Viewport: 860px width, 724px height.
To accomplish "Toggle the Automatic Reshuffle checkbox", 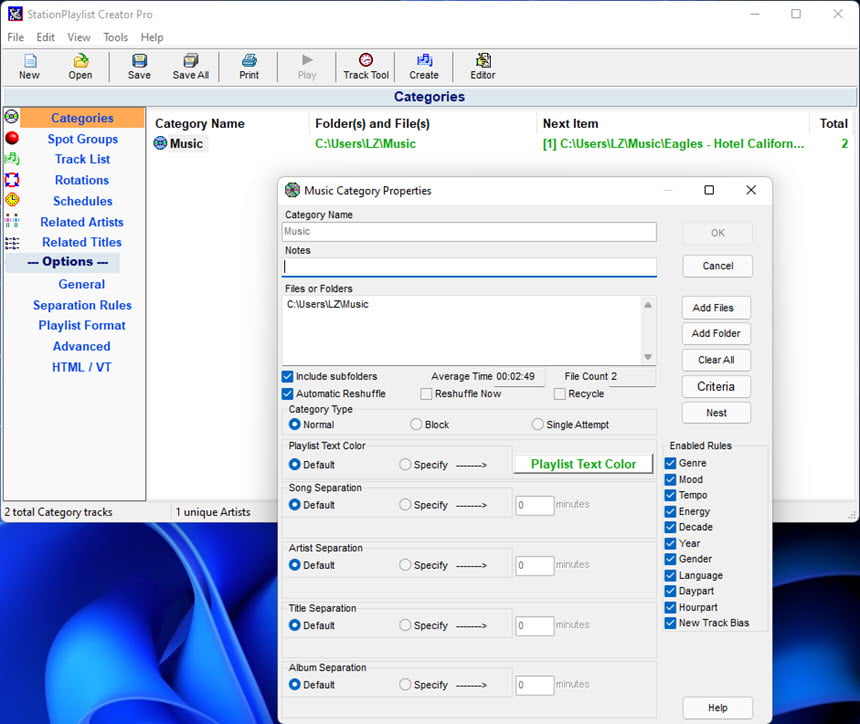I will 287,394.
